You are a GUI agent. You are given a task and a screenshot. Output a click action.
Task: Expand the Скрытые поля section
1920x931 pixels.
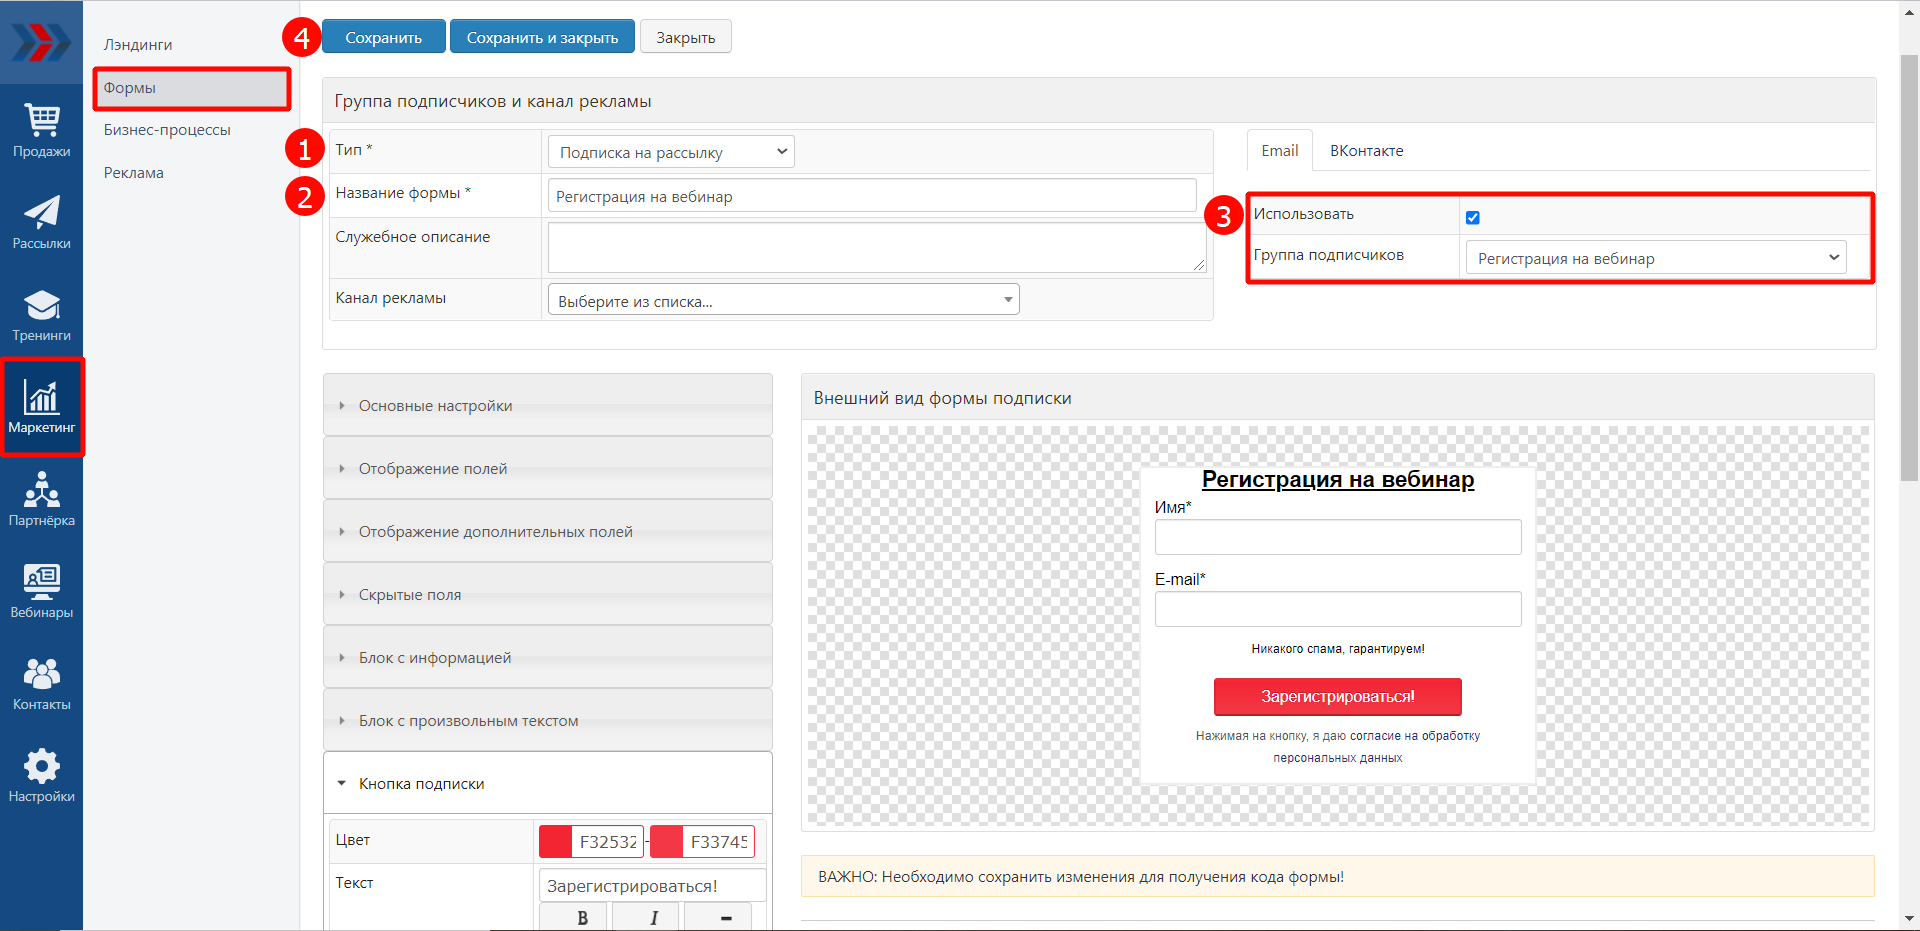[547, 594]
